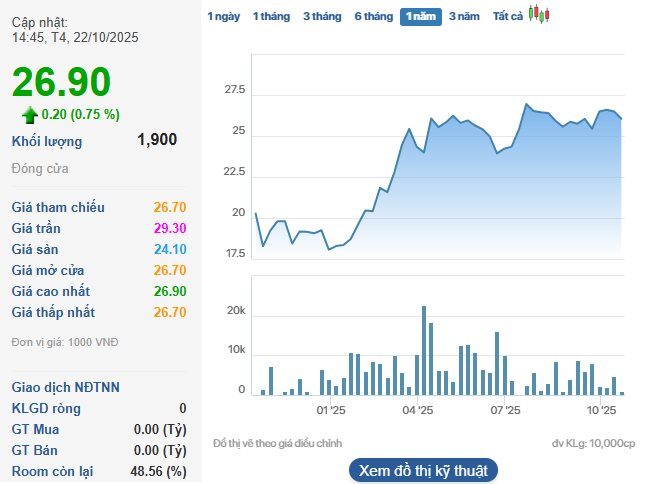
Task: Select the active "1 năm" tab
Action: pos(421,16)
